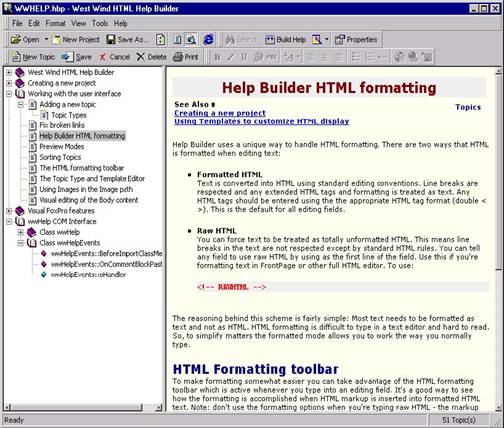Open topic in Internet Explorer icon
This screenshot has height=428, width=504.
point(209,40)
